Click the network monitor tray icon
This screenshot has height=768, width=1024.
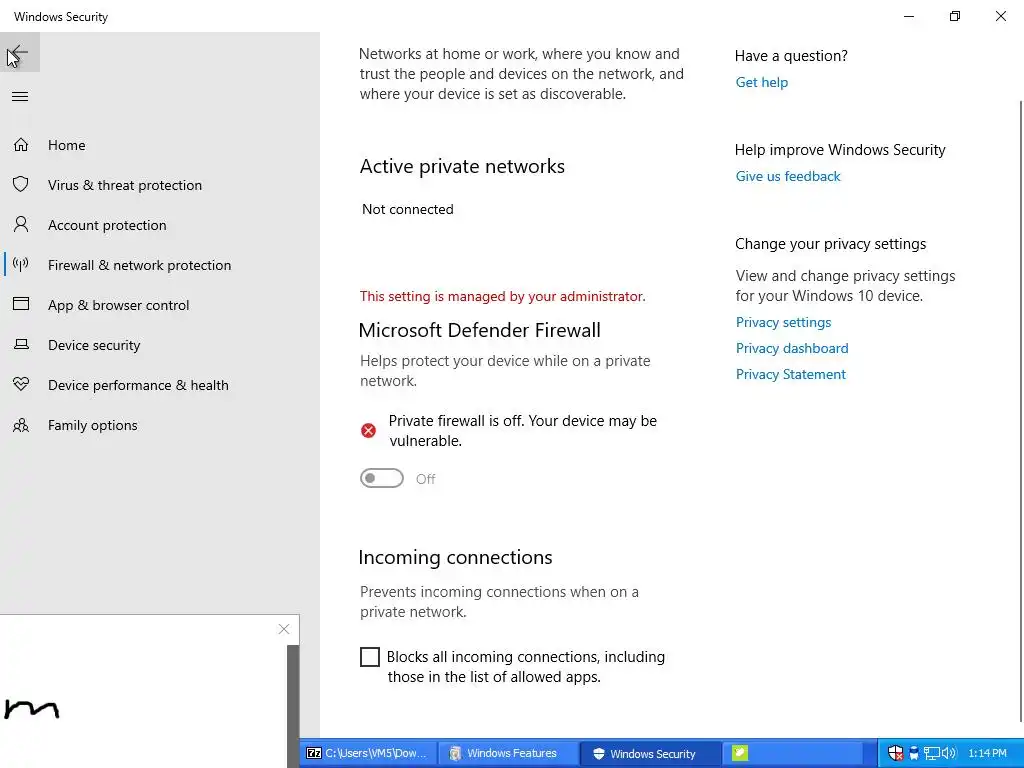931,753
